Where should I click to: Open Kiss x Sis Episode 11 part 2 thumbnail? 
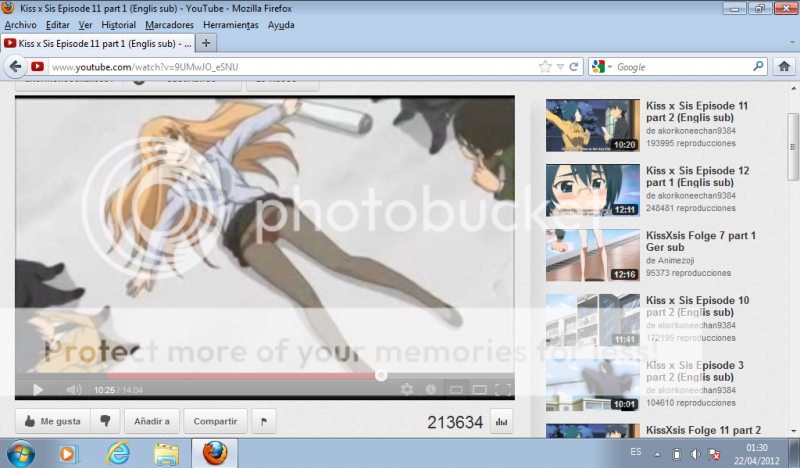coord(592,126)
